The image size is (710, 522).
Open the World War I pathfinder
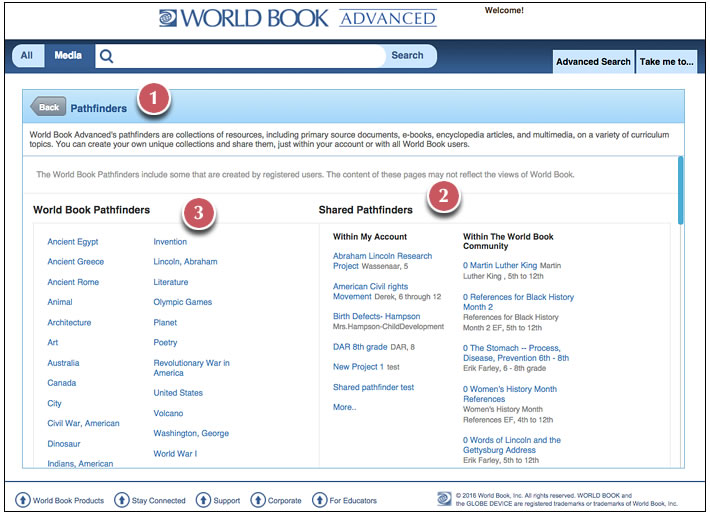click(175, 454)
